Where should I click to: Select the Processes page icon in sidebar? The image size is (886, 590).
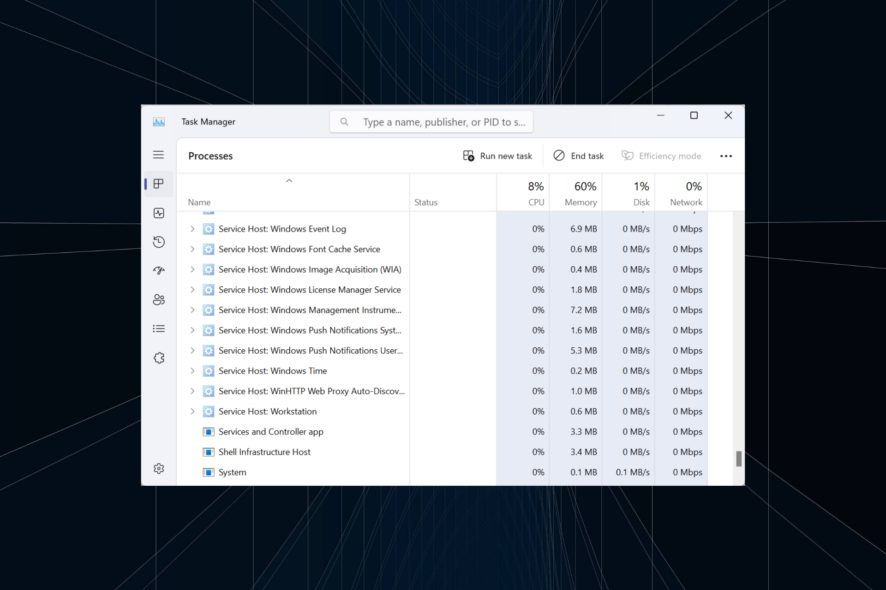click(159, 184)
